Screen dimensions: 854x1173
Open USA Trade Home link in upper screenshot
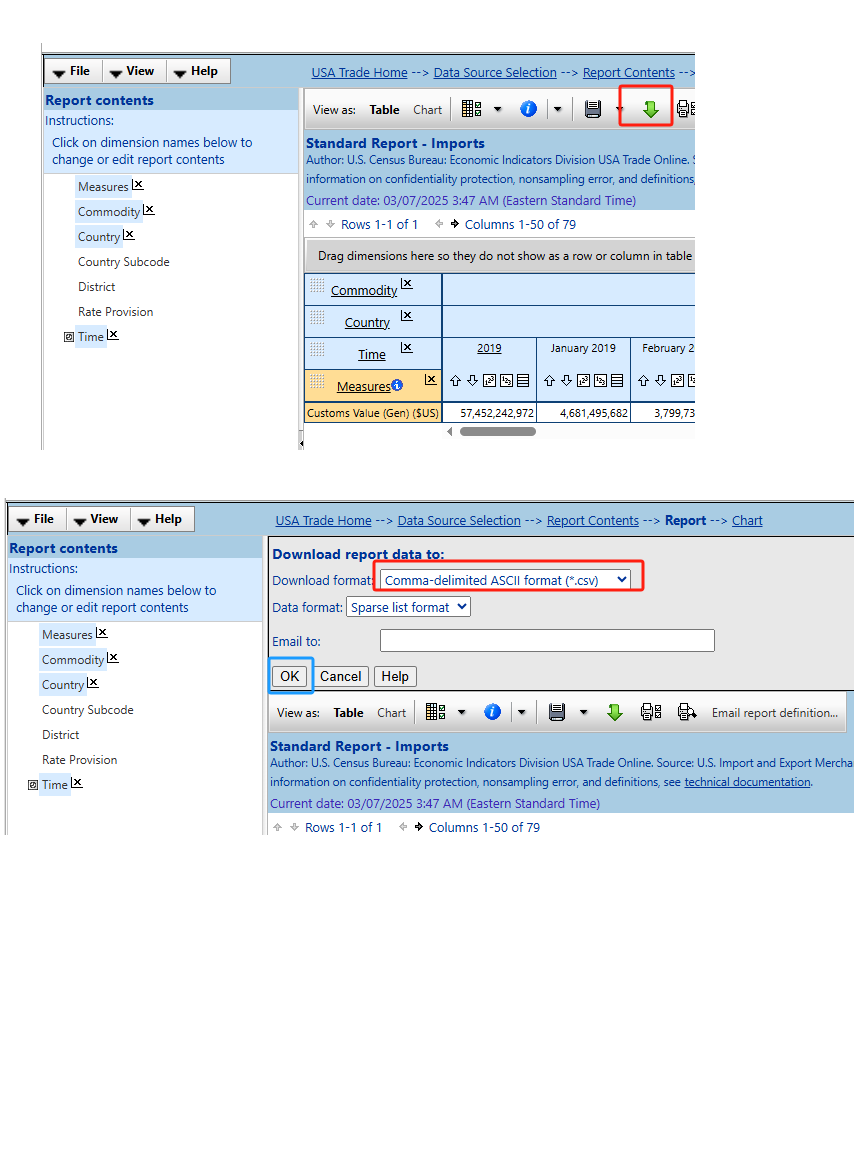click(360, 73)
